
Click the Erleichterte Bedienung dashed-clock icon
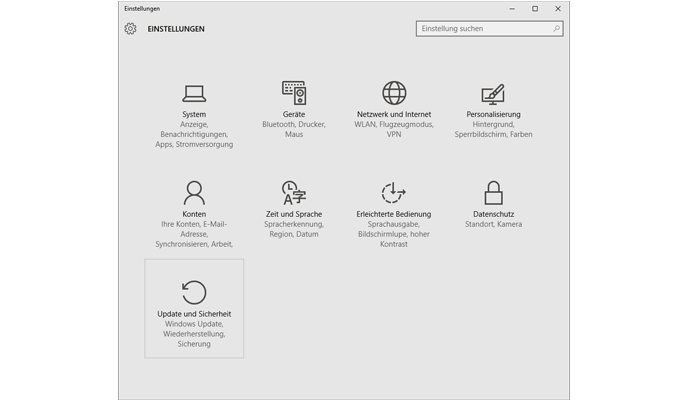pos(394,192)
